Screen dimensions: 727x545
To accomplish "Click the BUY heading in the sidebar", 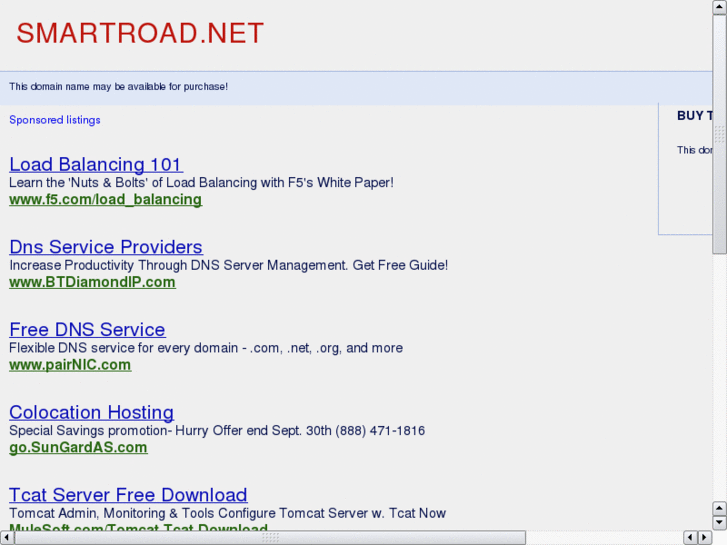I will [x=695, y=115].
